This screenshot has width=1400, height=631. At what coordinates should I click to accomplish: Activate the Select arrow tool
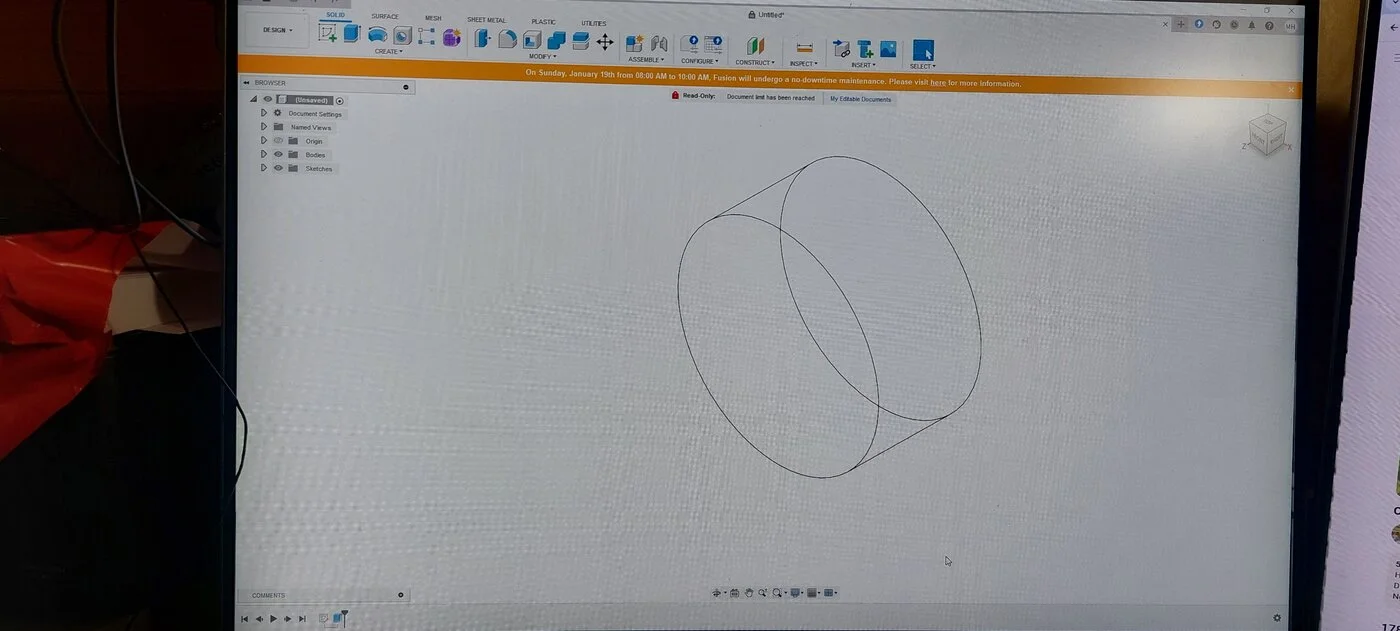pyautogui.click(x=923, y=50)
